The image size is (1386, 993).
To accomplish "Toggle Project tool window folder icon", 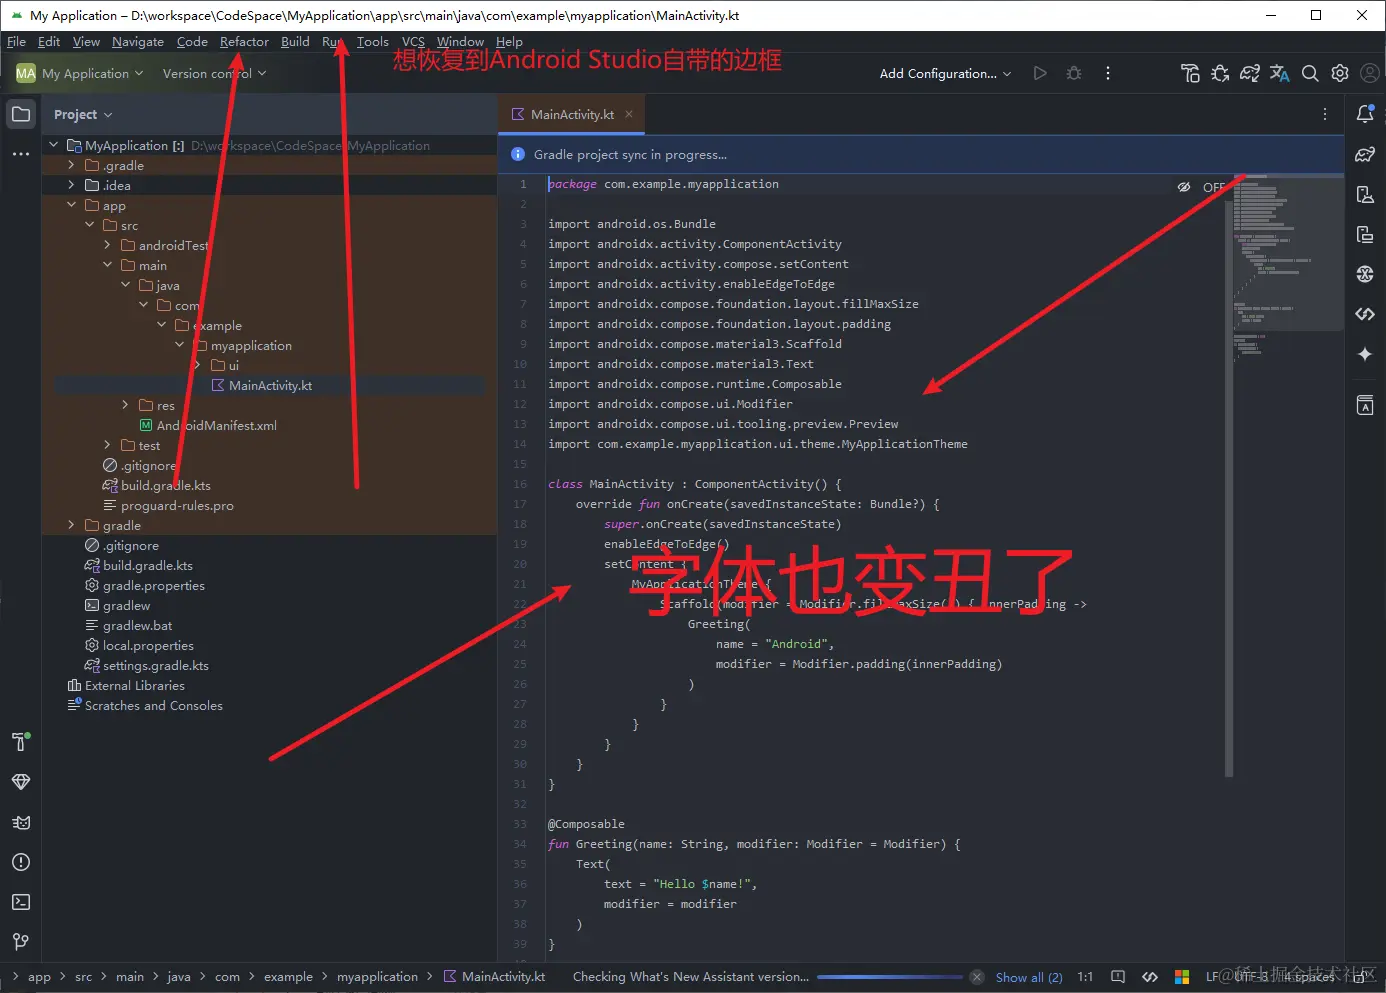I will pyautogui.click(x=21, y=114).
